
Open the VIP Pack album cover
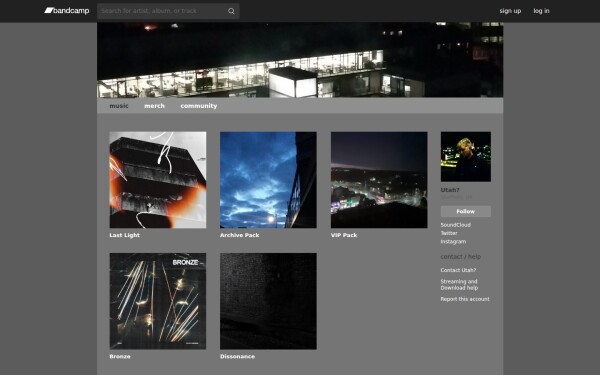click(379, 180)
